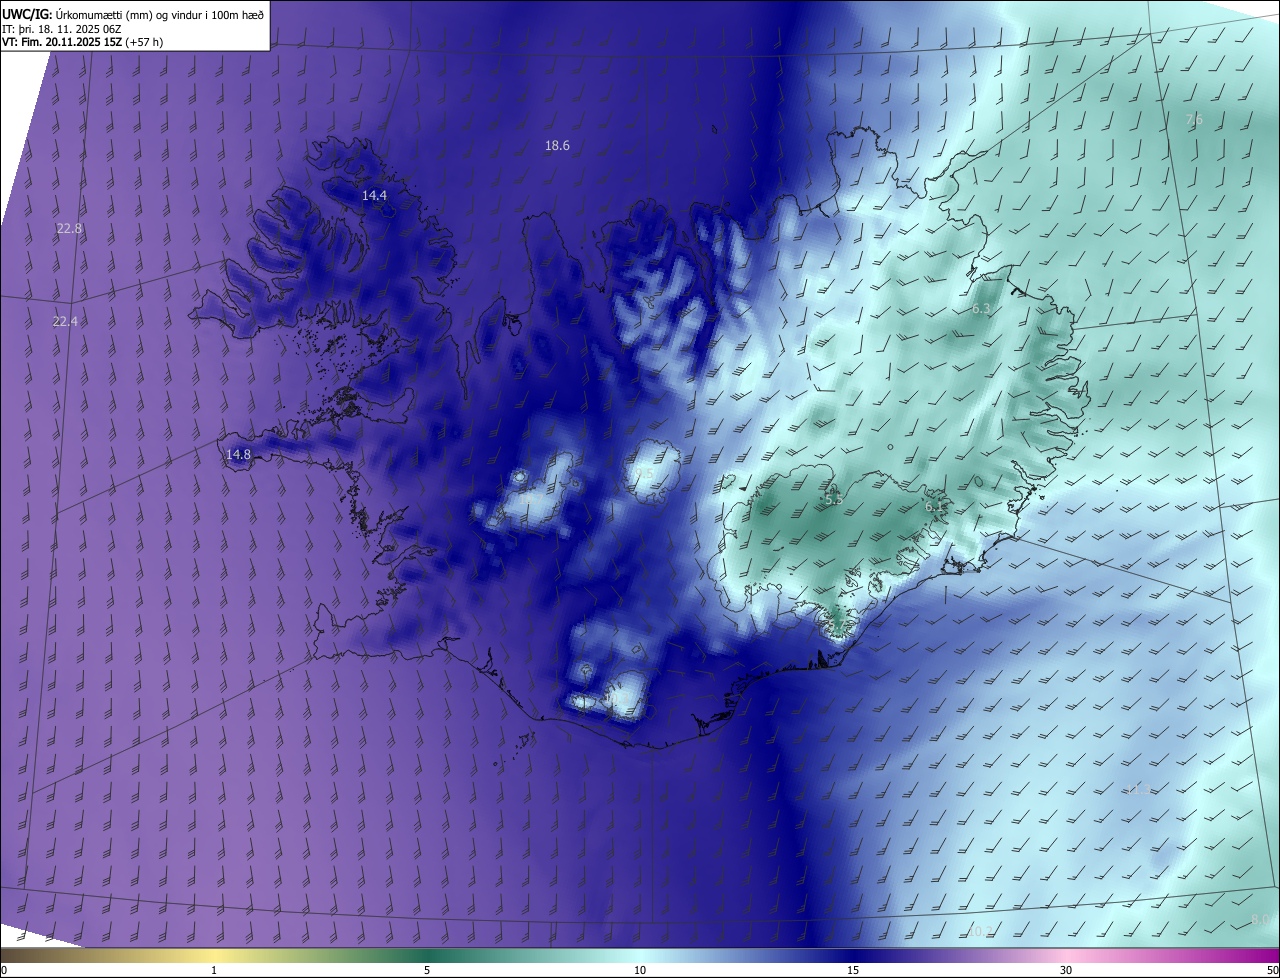Click the 9.5 value label
The height and width of the screenshot is (978, 1280).
(645, 474)
